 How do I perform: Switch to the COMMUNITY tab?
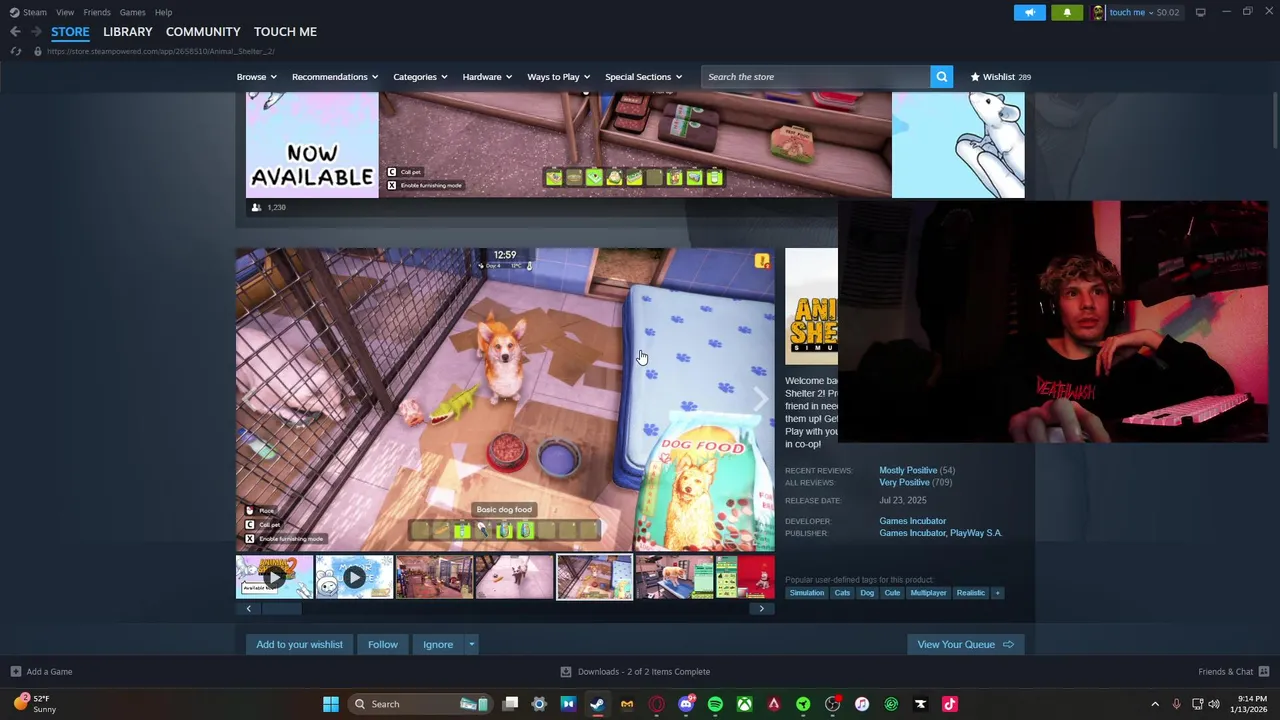(x=203, y=32)
